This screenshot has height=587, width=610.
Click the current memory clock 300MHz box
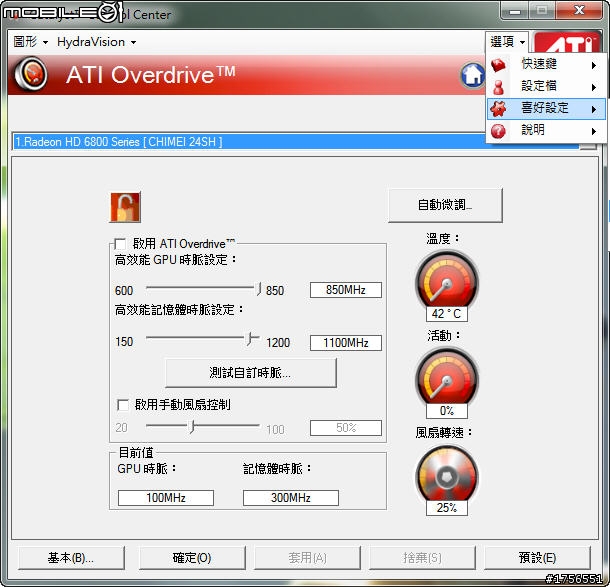291,498
